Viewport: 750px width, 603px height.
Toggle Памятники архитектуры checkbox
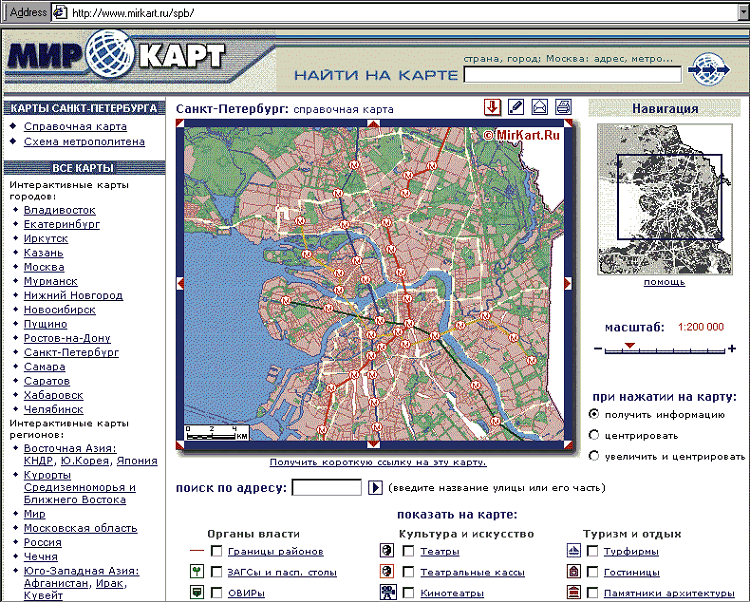[x=592, y=592]
